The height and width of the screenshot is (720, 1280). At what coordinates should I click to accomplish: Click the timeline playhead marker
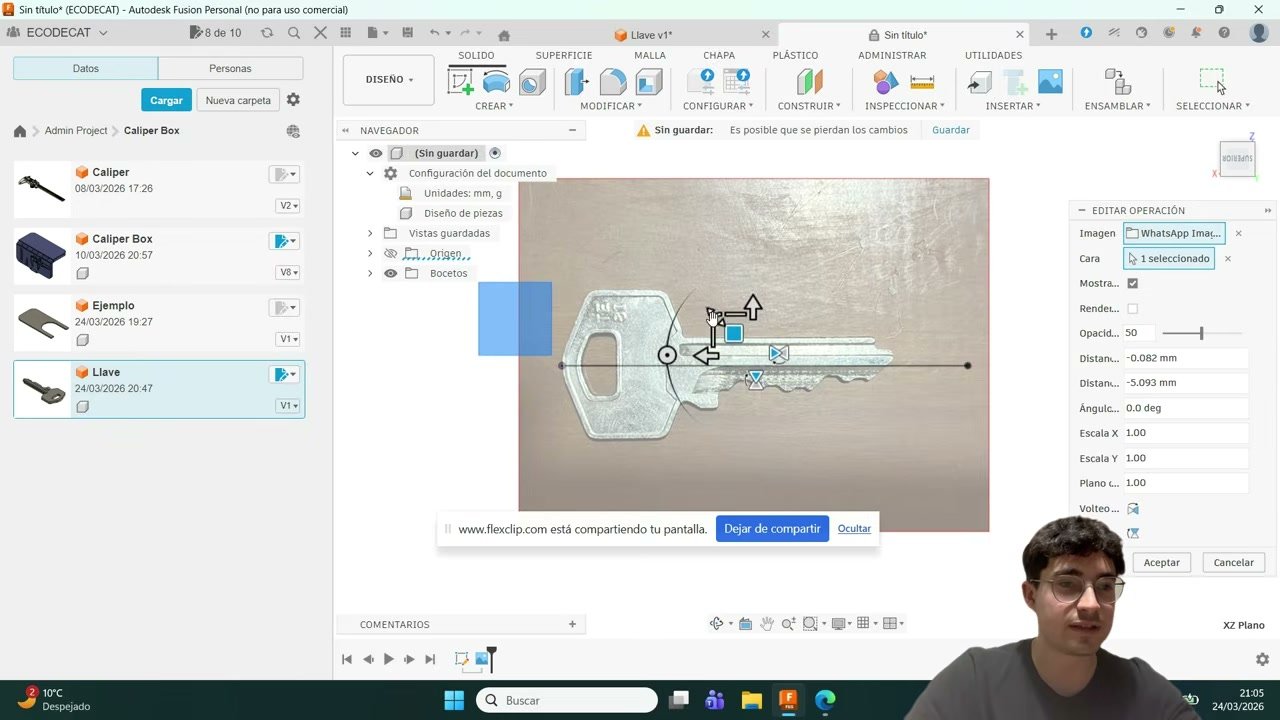pos(491,658)
